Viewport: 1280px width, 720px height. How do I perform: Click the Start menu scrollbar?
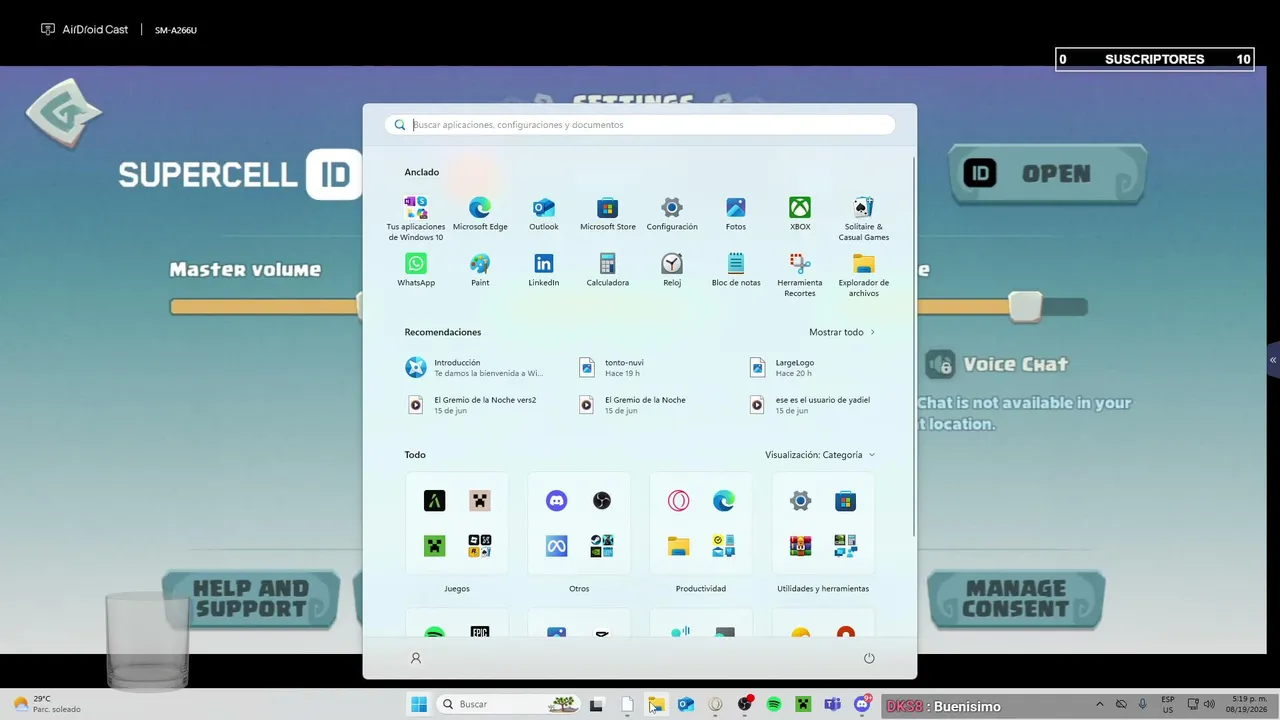pyautogui.click(x=913, y=345)
